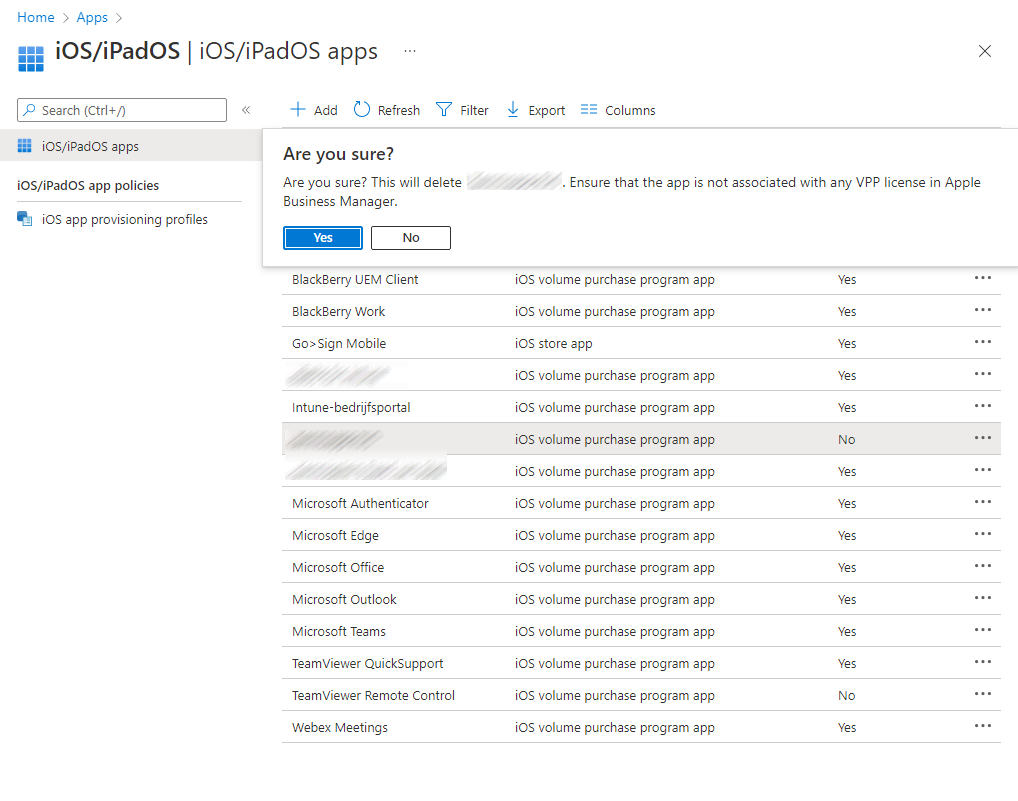Go to the Home breadcrumb
Viewport: 1018px width, 801px height.
[36, 17]
